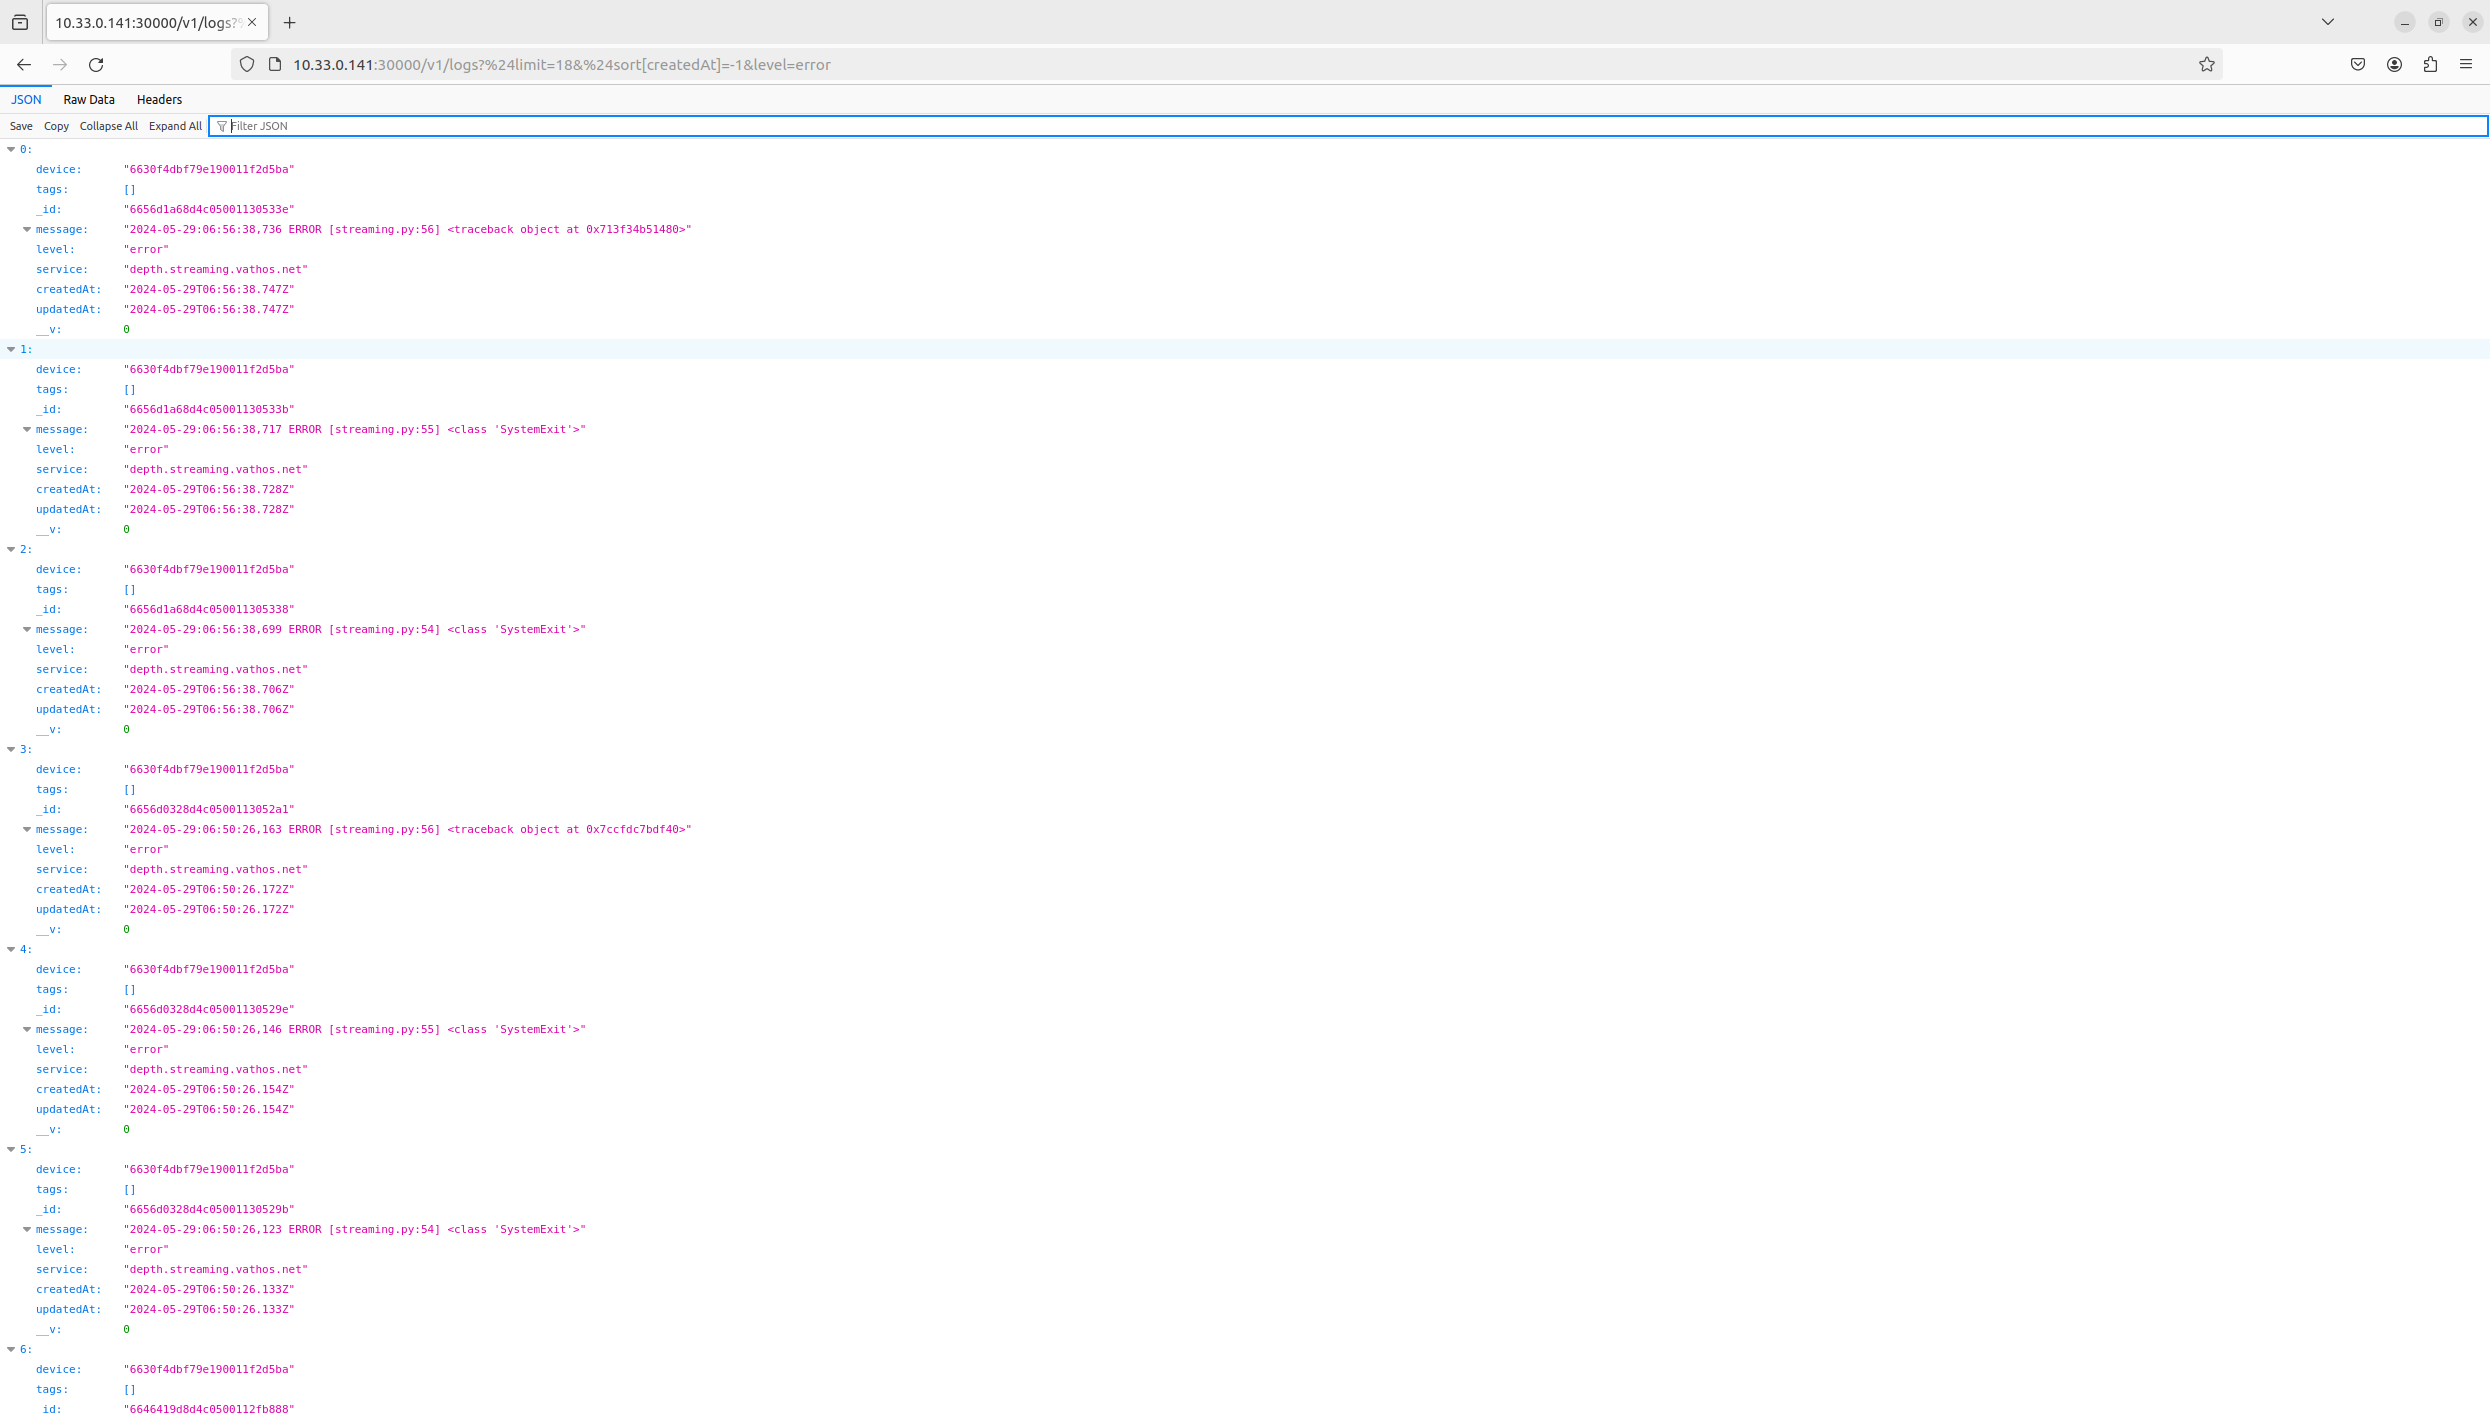2490x1413 pixels.
Task: Click the browser back arrow
Action: 24,65
